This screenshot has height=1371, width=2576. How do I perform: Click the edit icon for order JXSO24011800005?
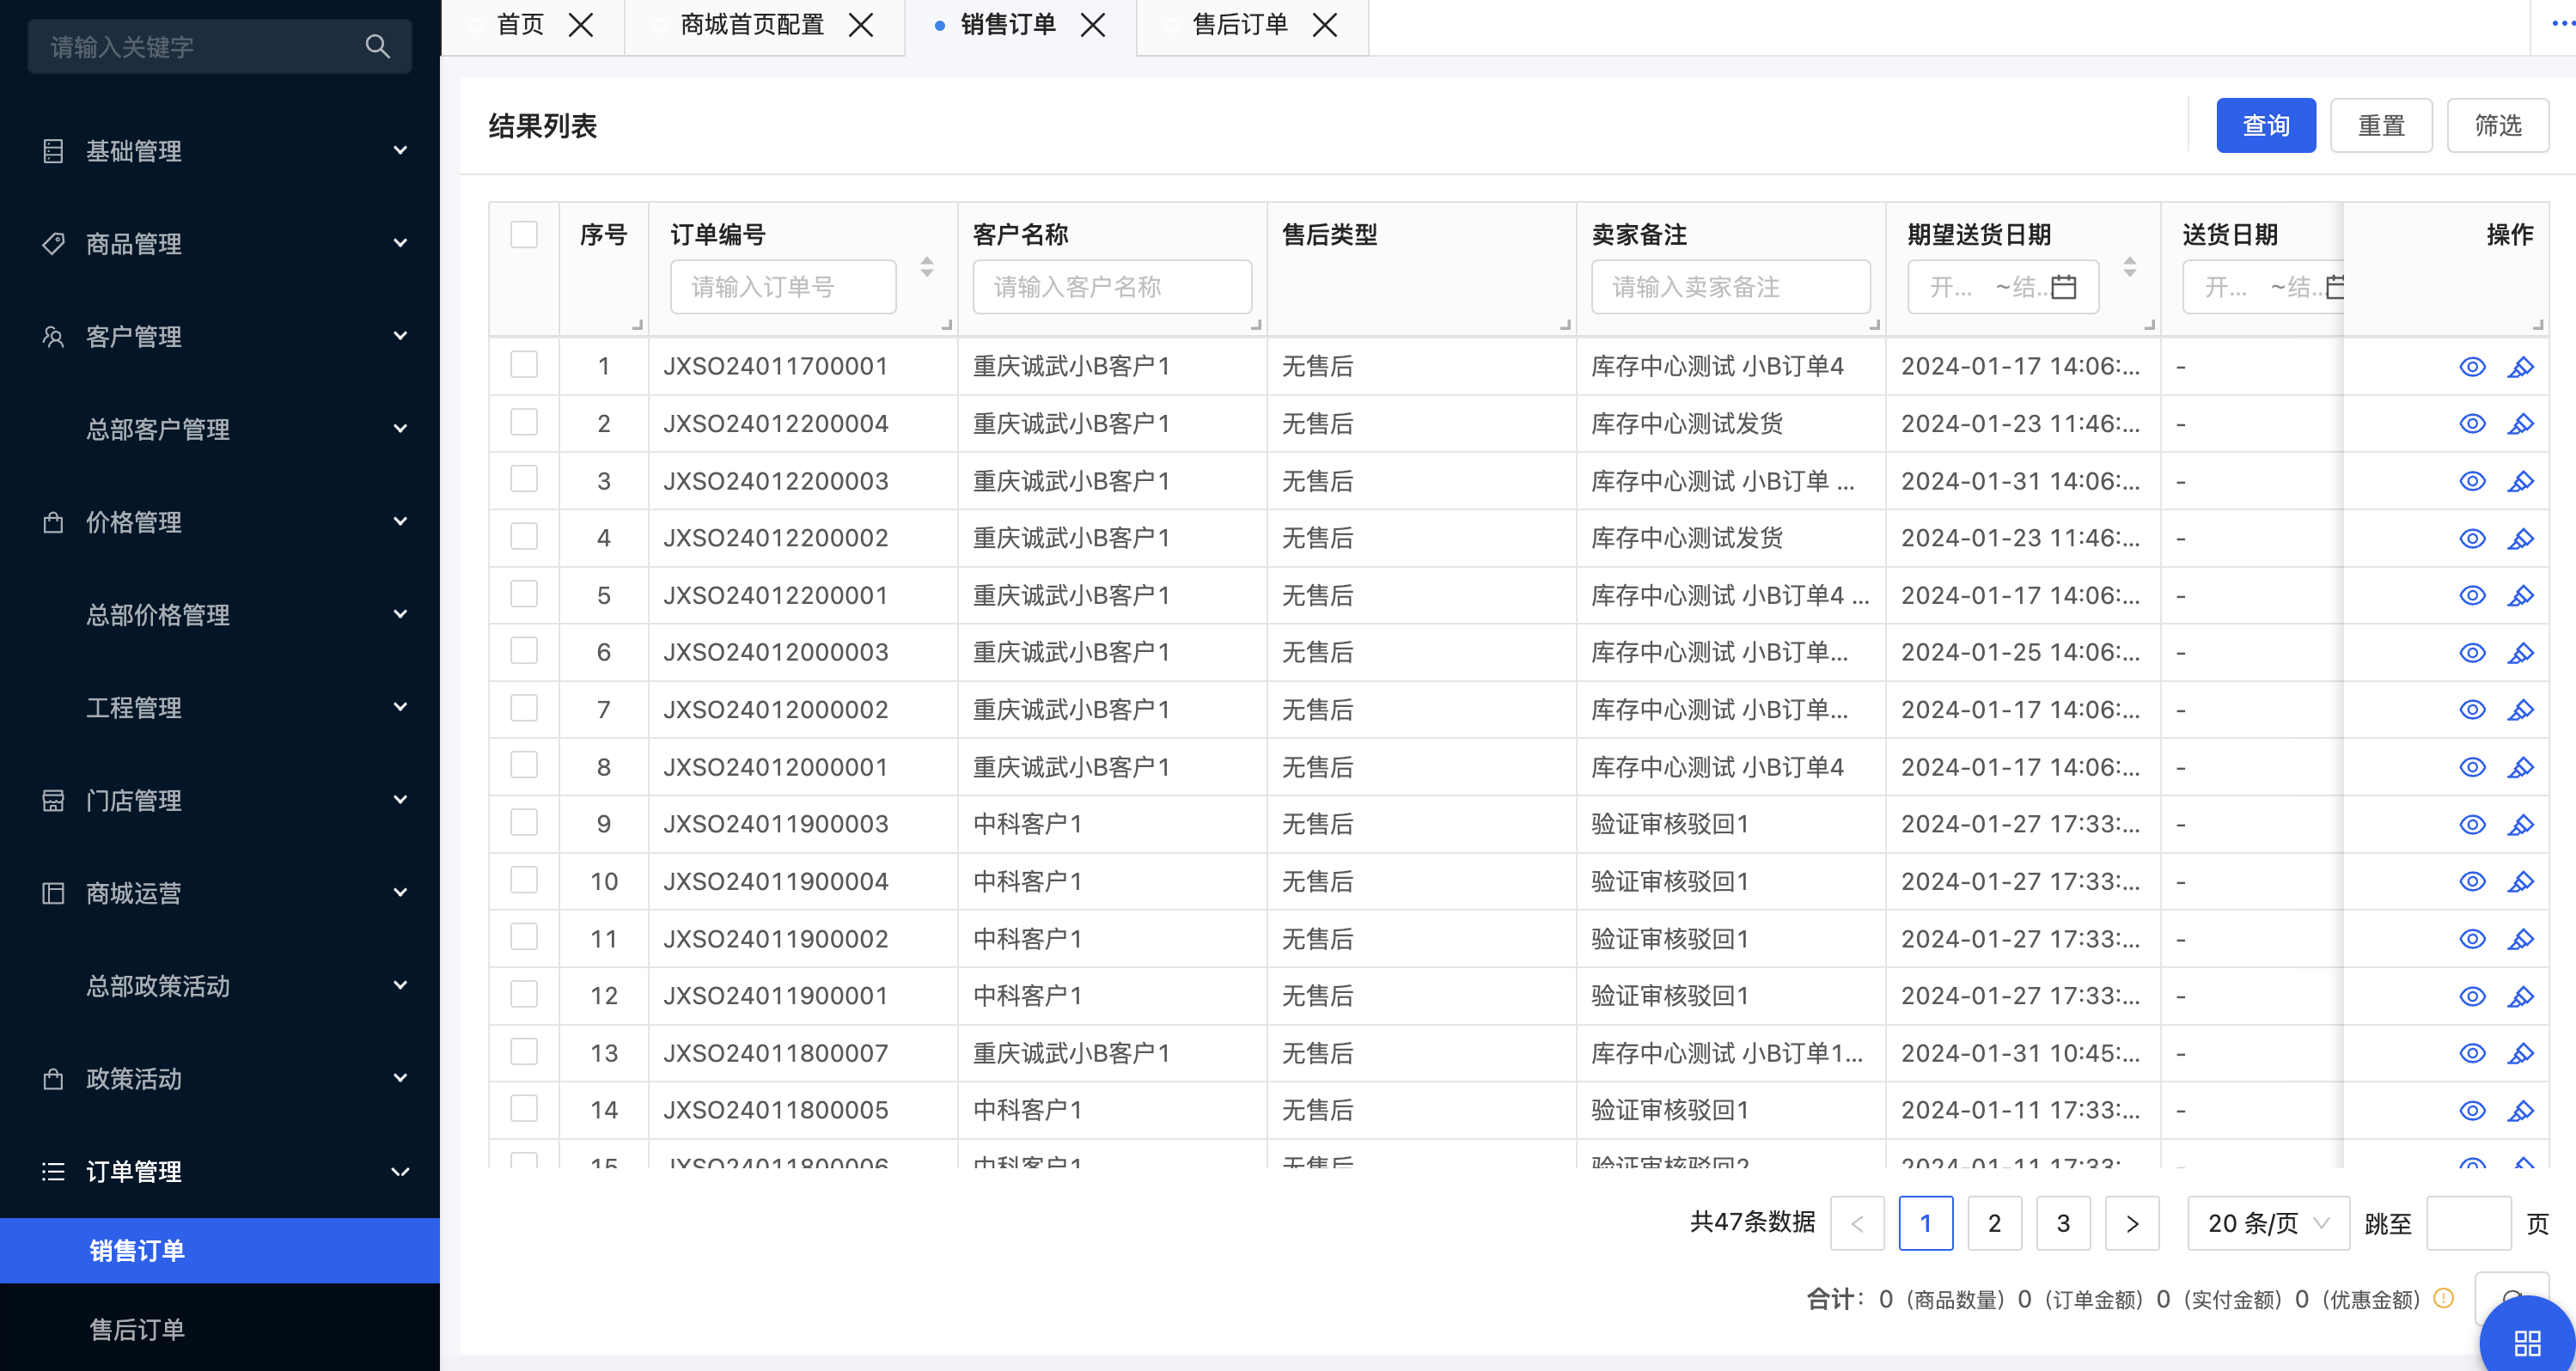(2520, 1111)
